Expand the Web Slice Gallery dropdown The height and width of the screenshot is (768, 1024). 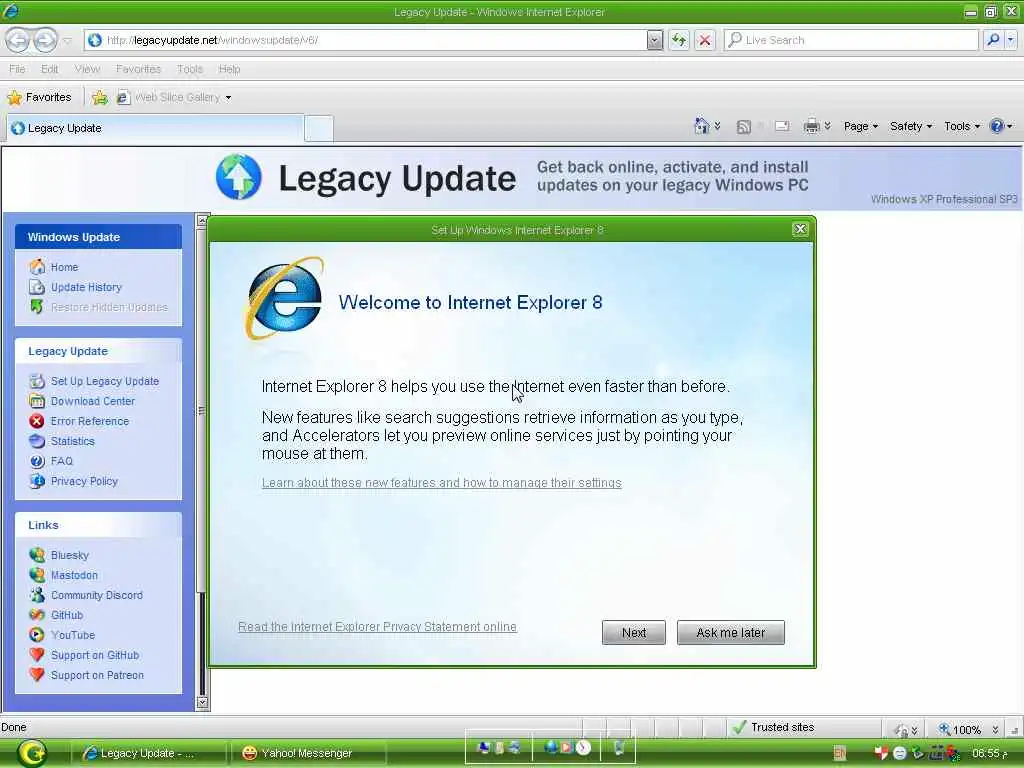click(x=228, y=98)
